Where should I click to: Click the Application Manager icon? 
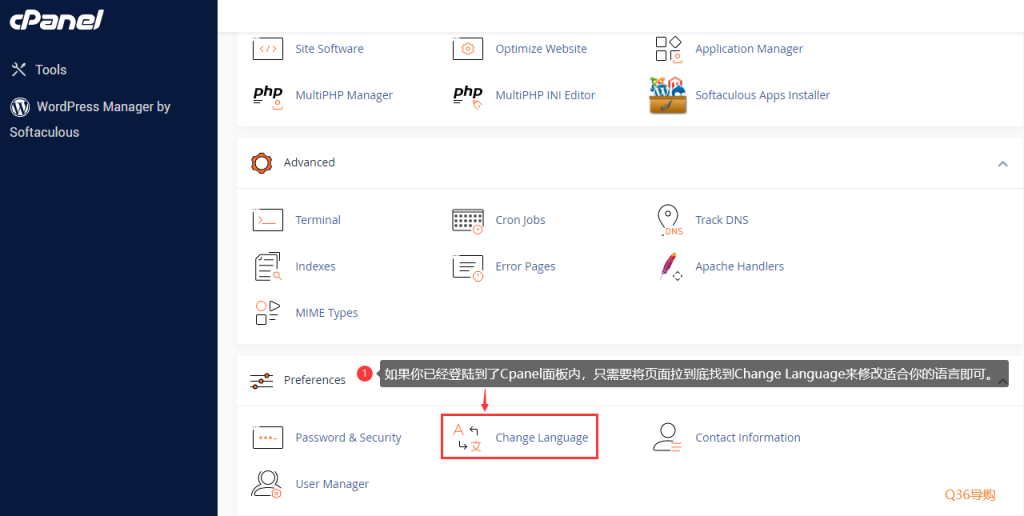pos(668,49)
